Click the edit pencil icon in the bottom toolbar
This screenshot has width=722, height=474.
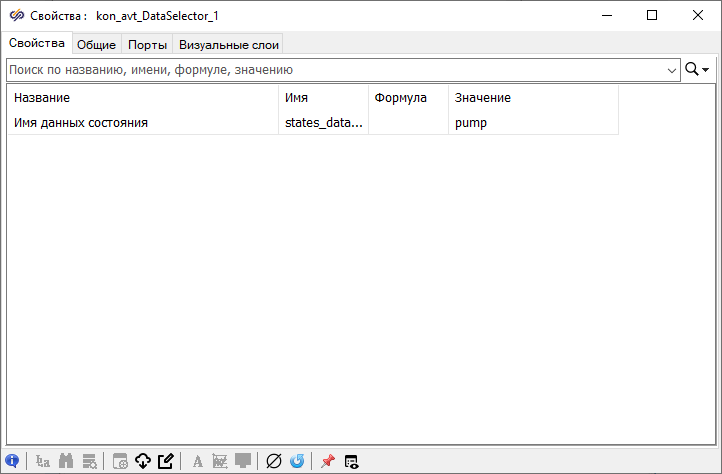166,461
